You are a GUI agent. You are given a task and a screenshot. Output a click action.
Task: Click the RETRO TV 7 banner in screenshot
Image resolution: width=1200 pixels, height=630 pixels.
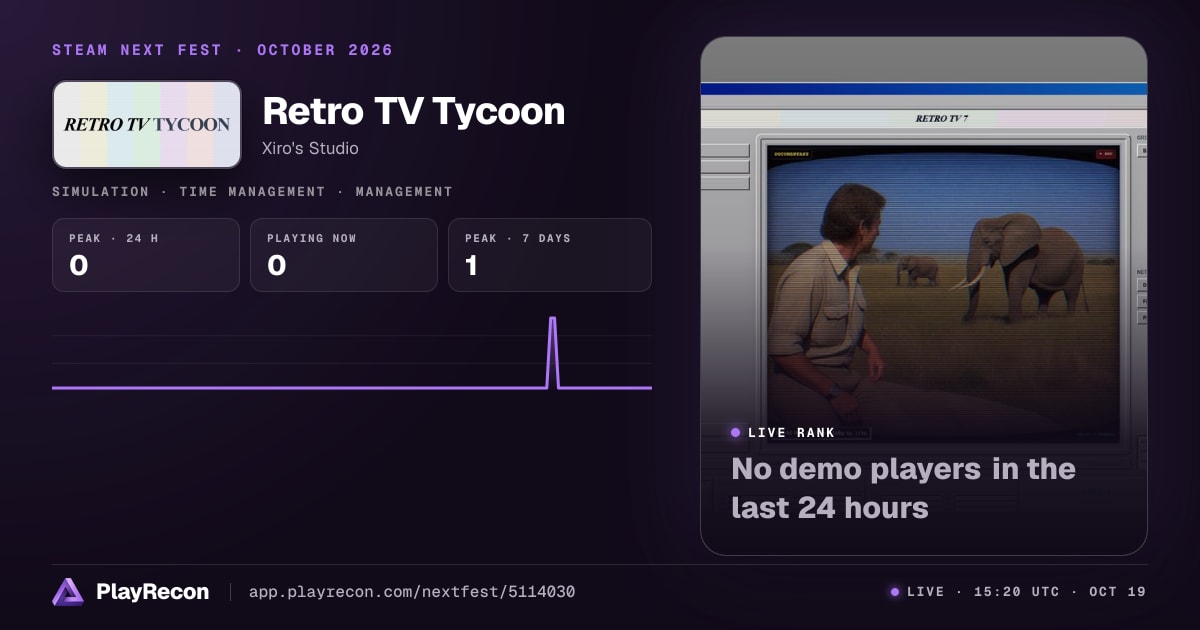click(x=942, y=118)
